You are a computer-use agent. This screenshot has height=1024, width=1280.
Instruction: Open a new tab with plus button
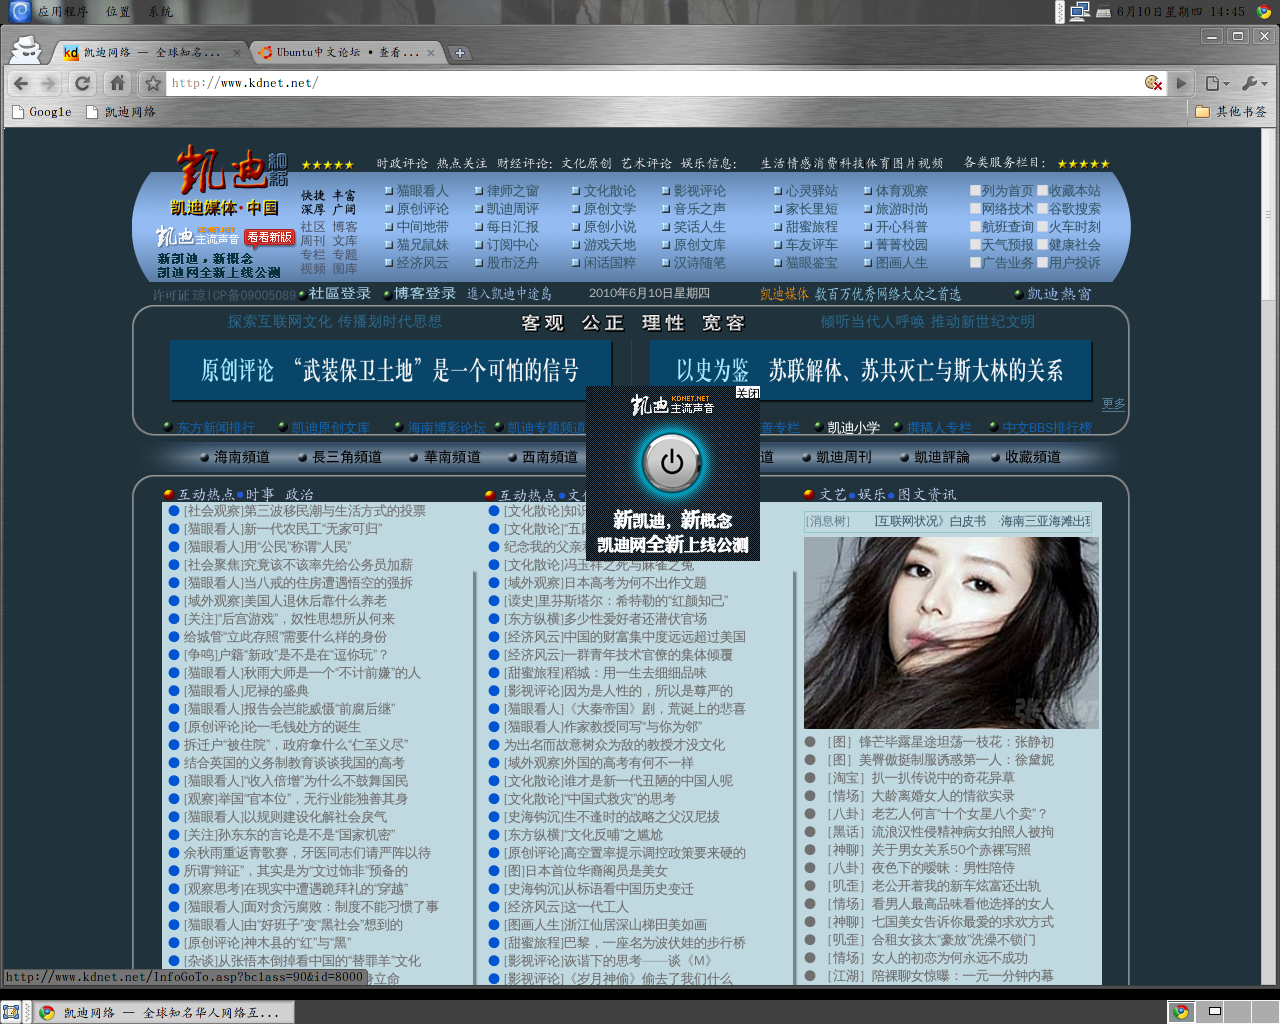[460, 53]
